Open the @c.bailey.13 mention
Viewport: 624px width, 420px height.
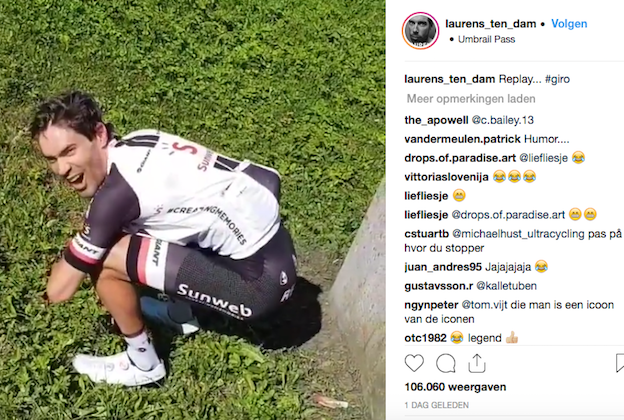click(502, 120)
